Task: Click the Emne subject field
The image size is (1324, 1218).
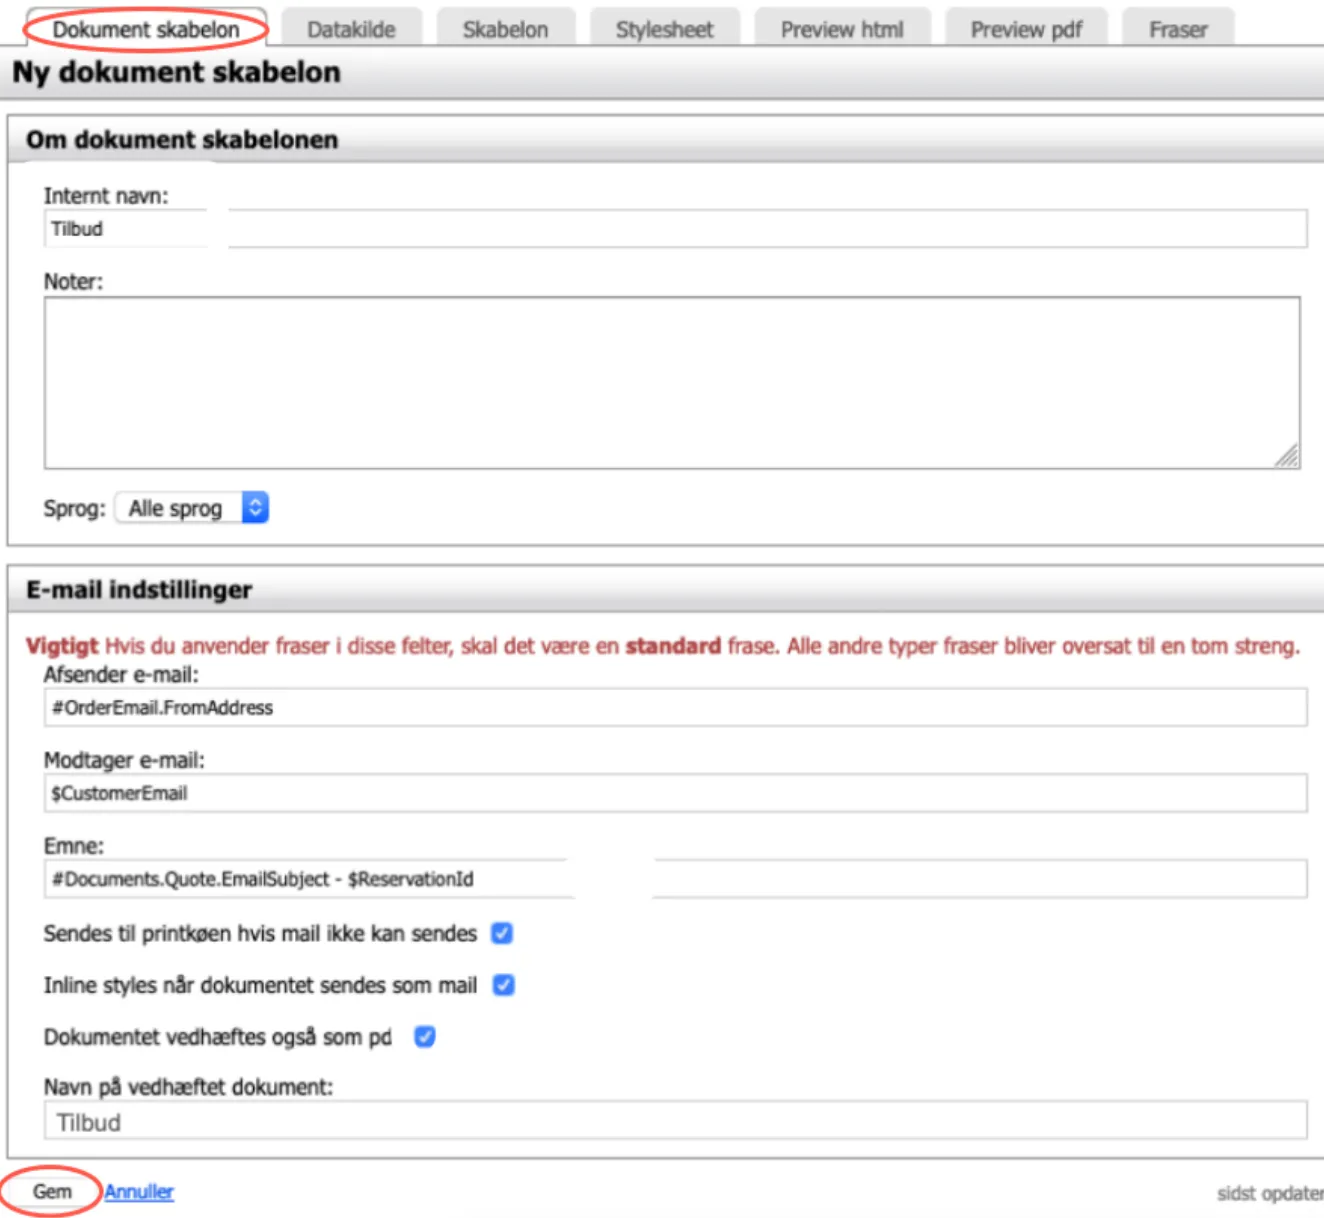Action: coord(675,880)
